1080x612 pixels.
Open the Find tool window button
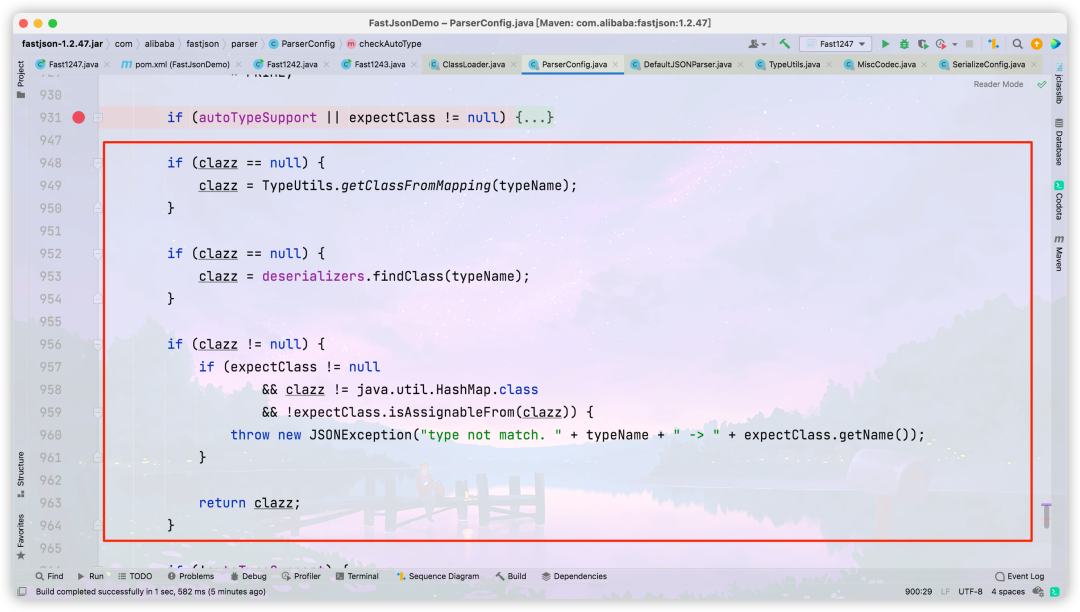coord(50,576)
